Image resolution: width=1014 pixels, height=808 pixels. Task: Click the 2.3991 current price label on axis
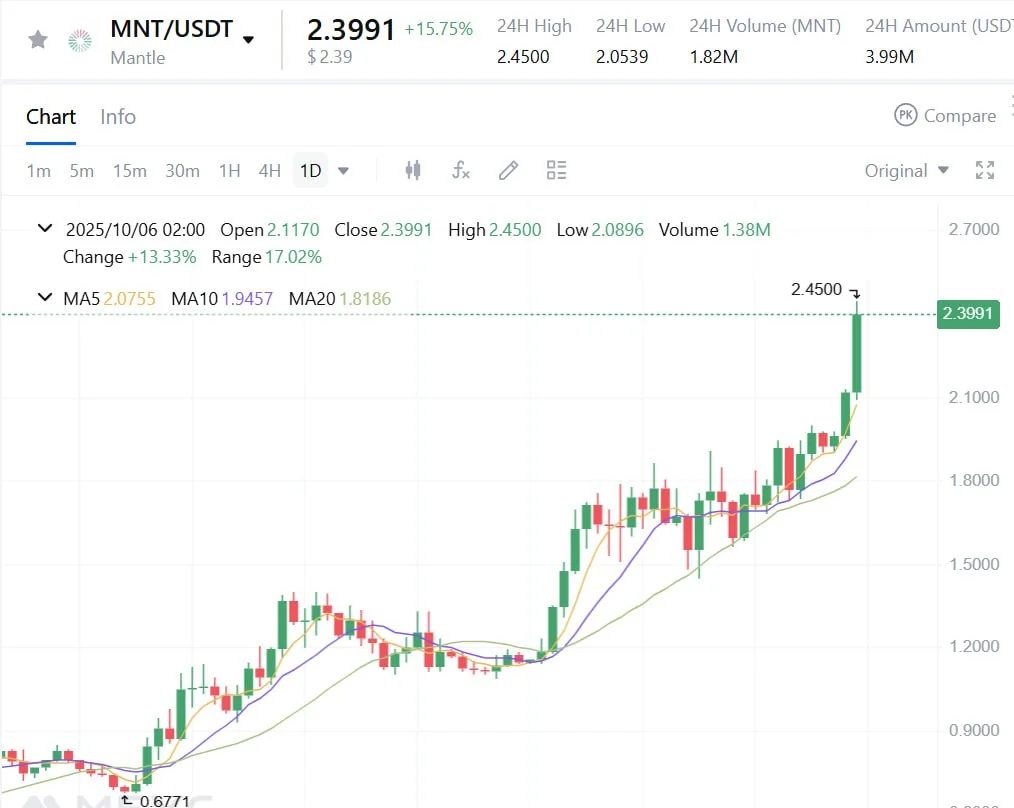(968, 314)
